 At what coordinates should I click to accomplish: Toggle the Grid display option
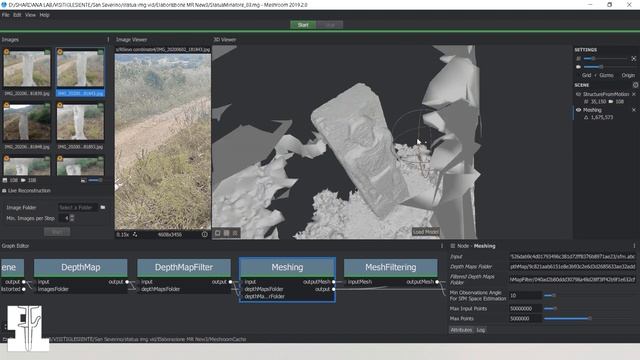587,76
